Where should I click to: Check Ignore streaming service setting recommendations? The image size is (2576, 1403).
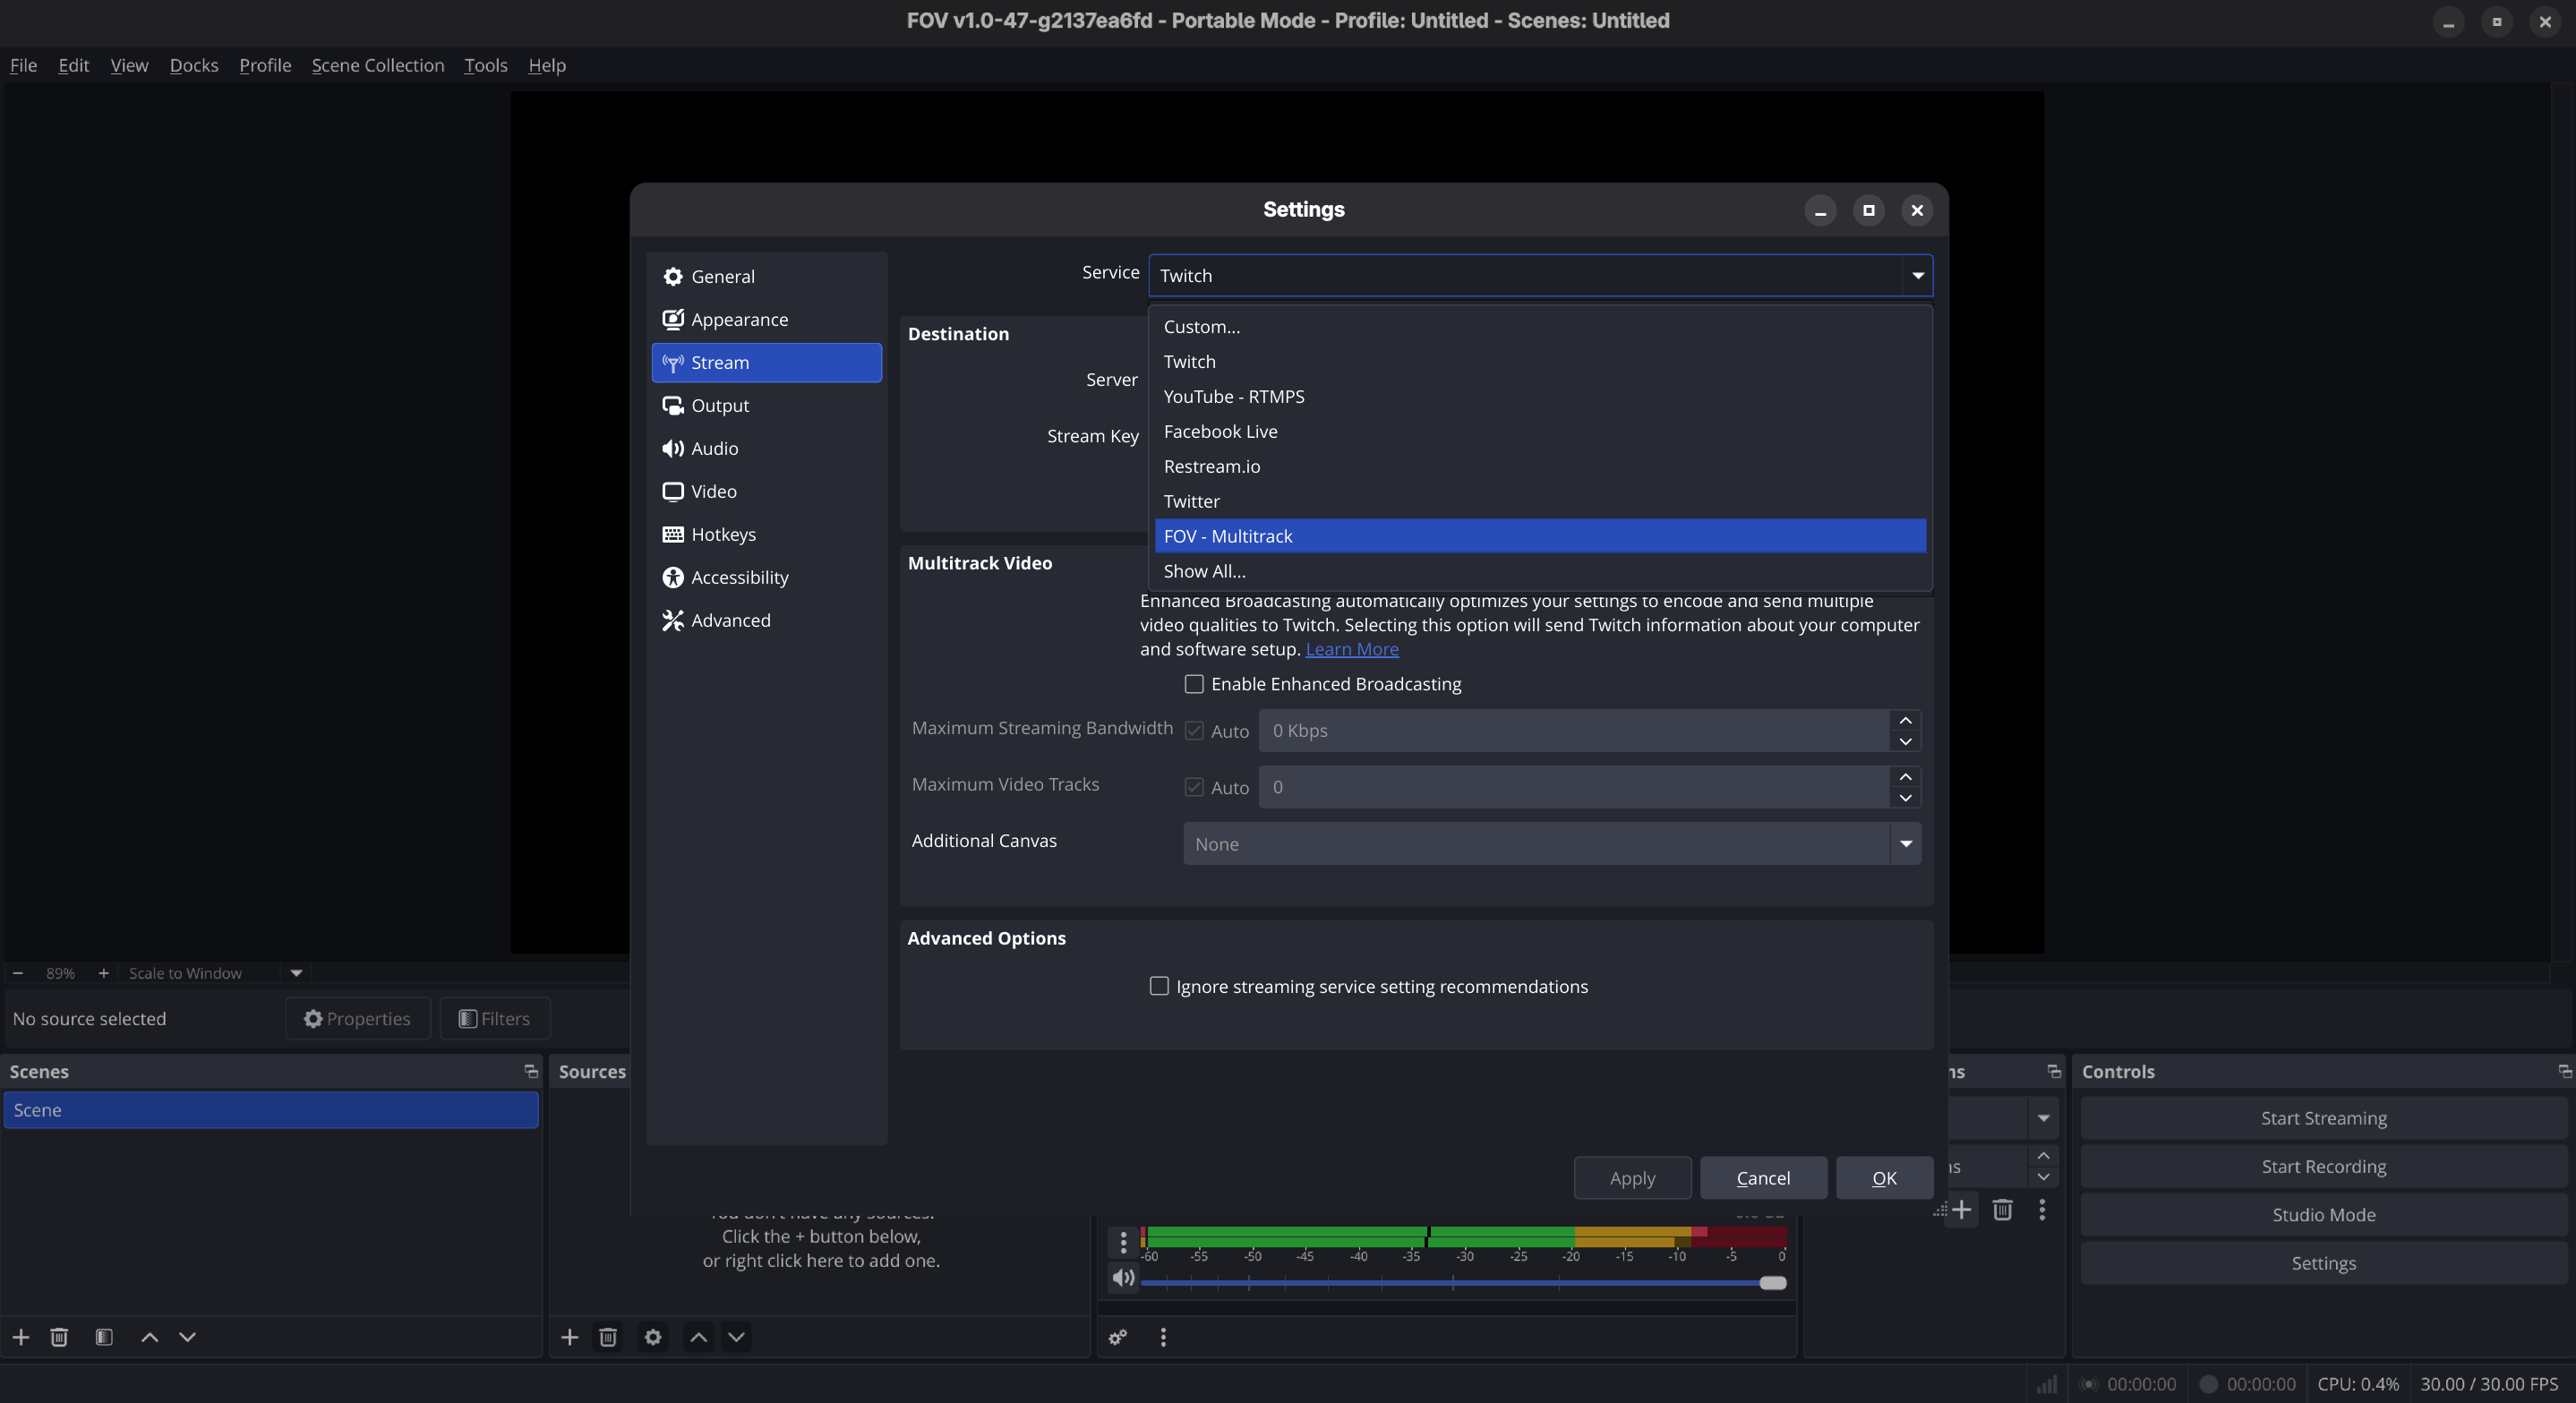tap(1159, 986)
